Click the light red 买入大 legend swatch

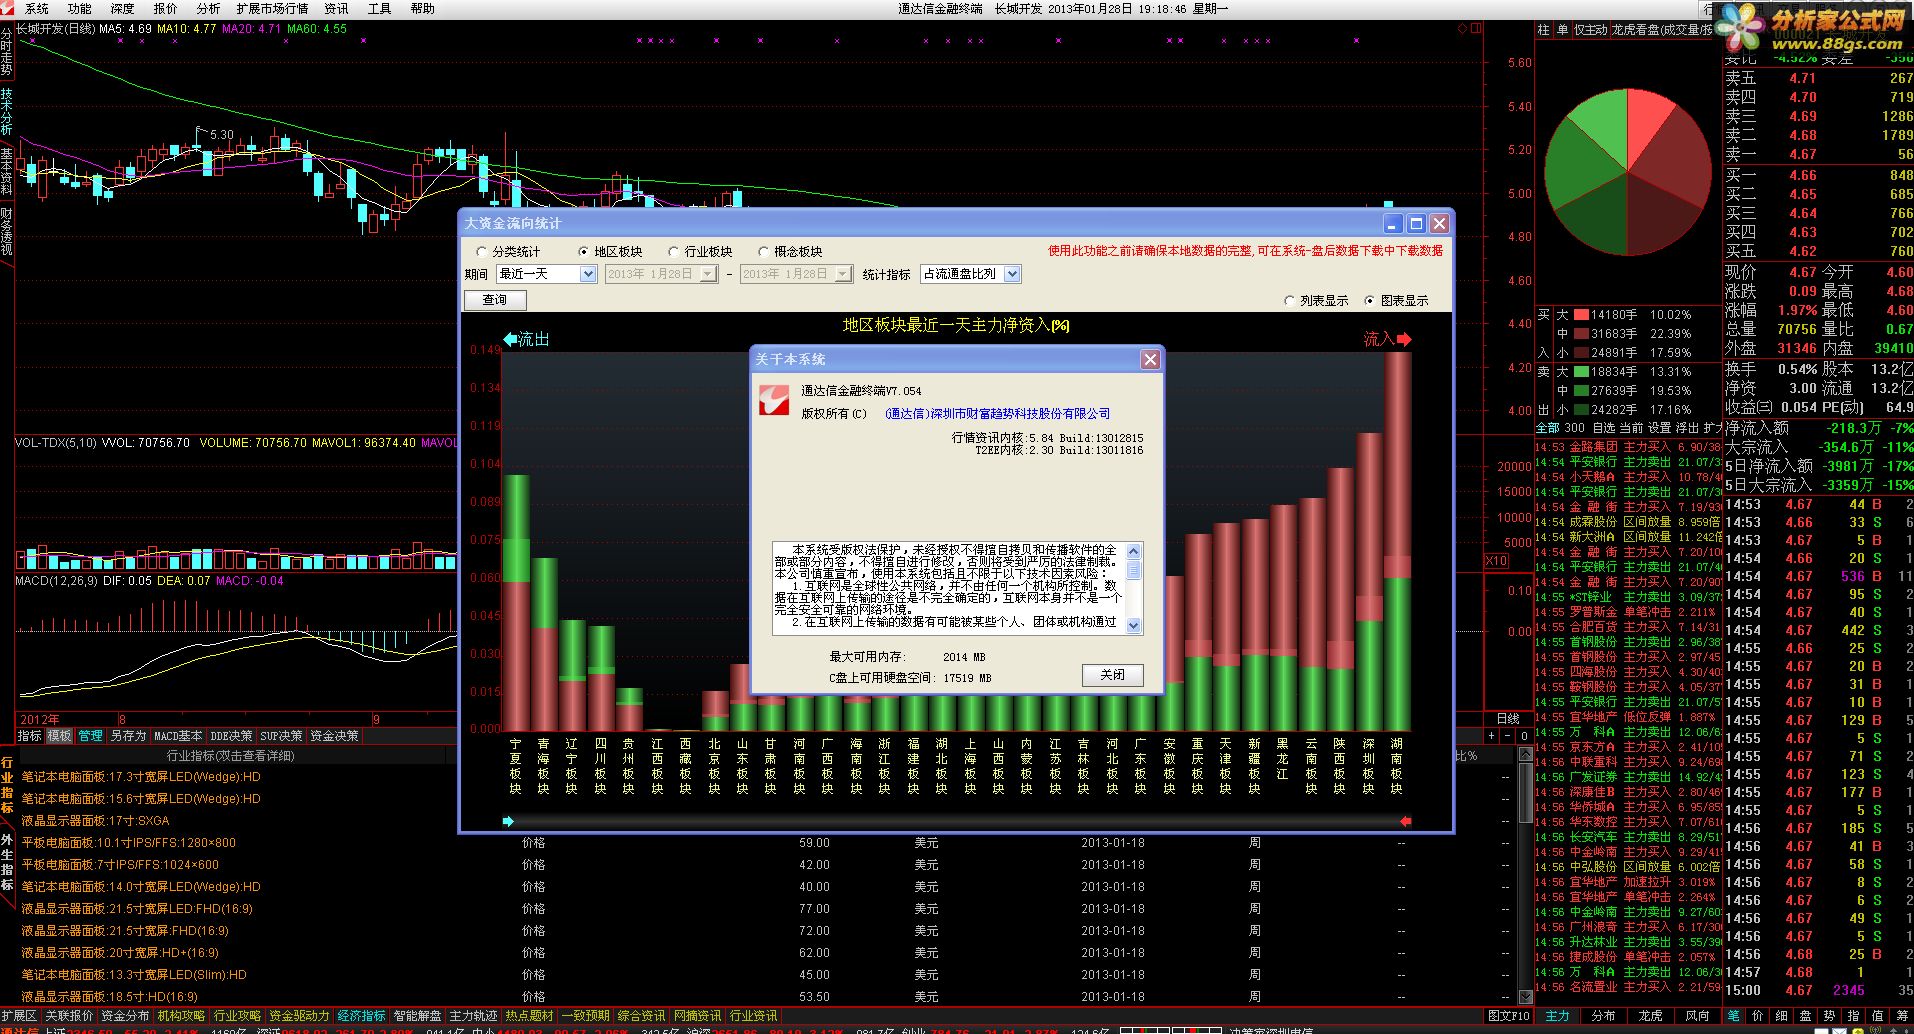1581,315
